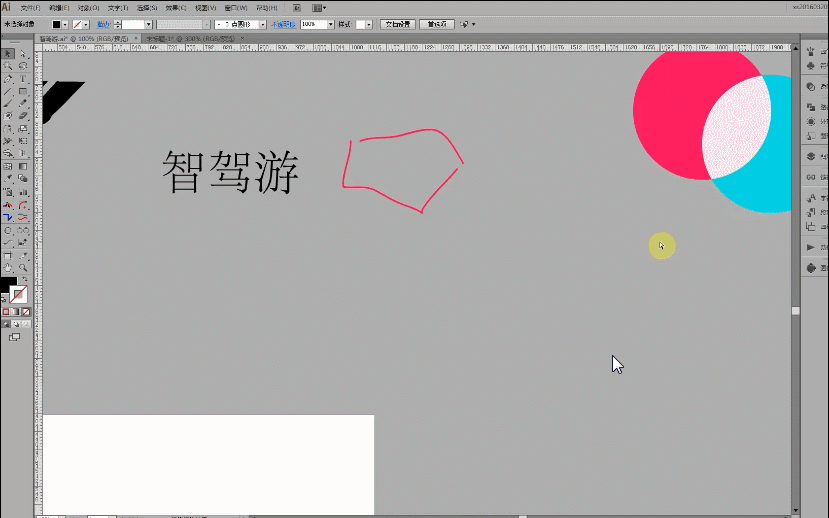Select the Column Graph tool
829x518 pixels.
(x=23, y=192)
